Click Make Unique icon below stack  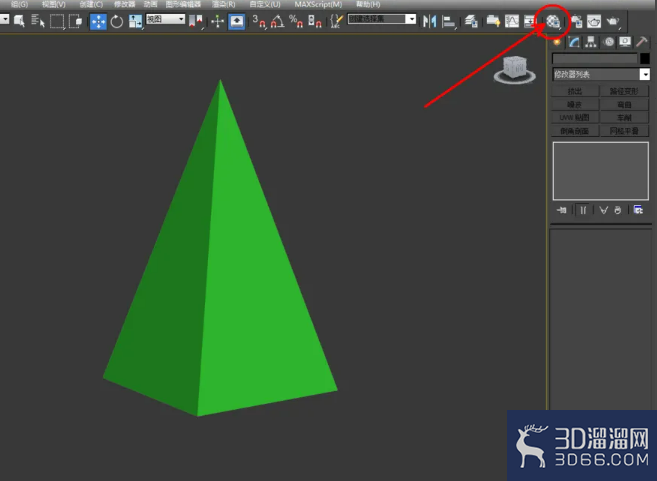(603, 210)
